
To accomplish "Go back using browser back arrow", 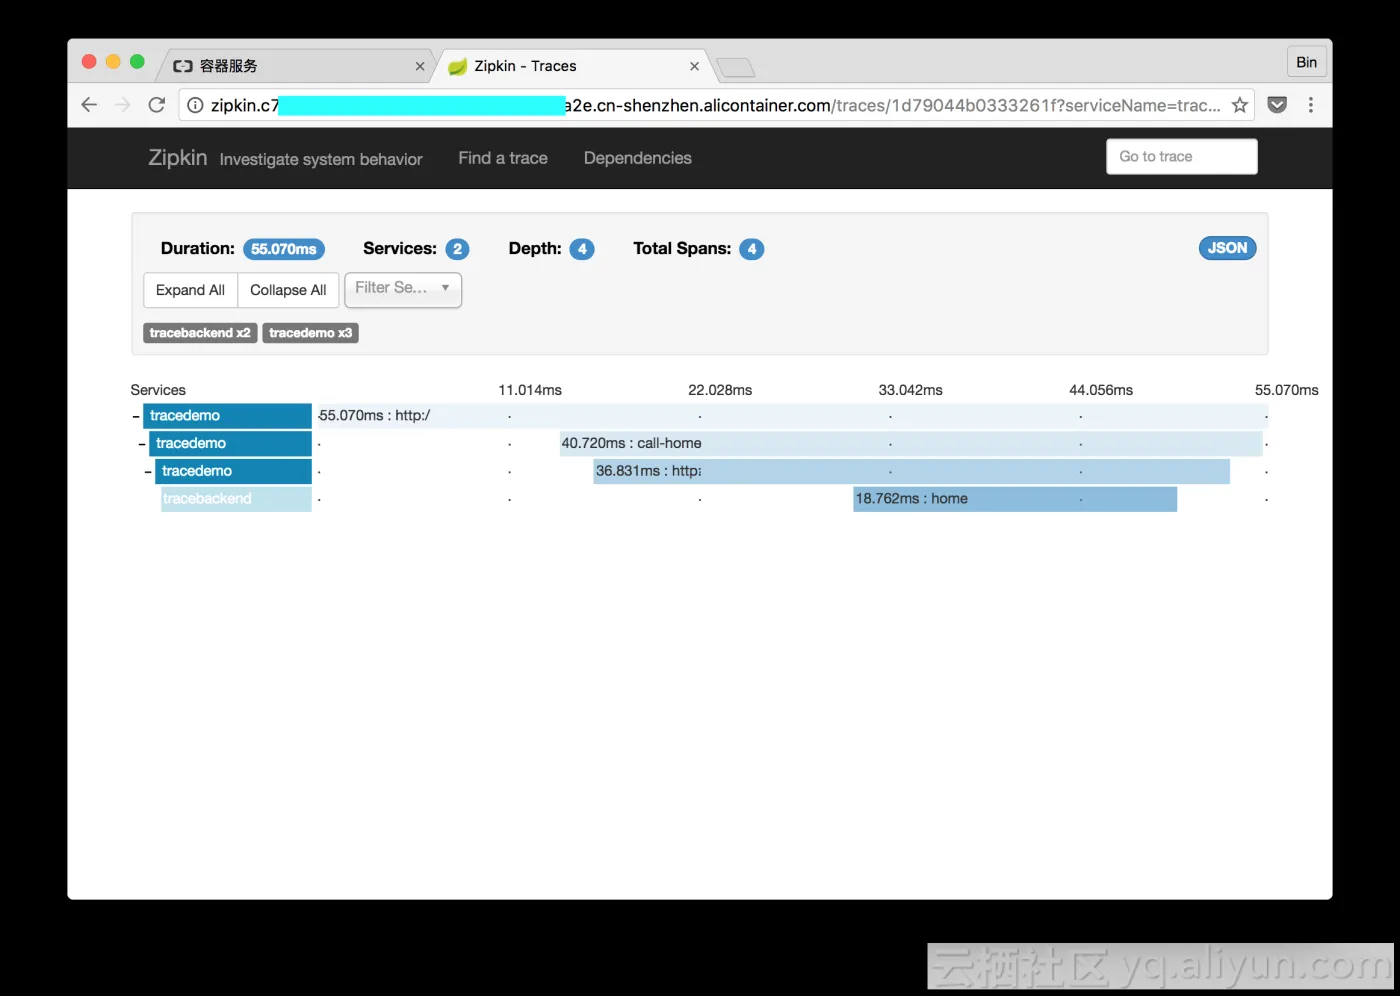I will 89,105.
